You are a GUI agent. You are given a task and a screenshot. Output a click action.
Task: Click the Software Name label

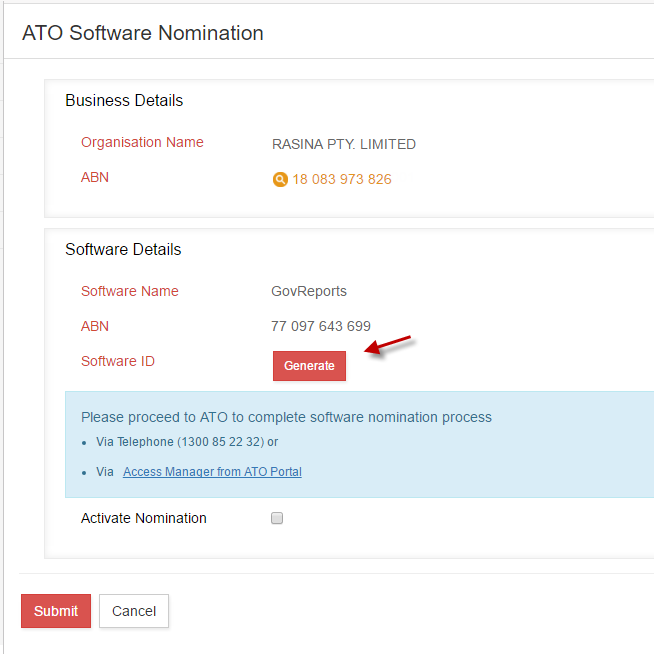tap(130, 291)
